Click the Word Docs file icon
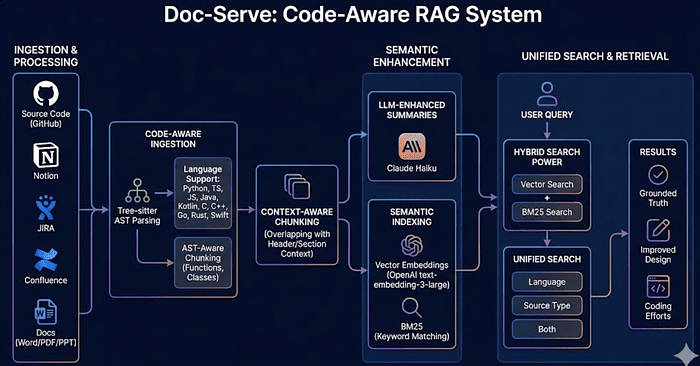The width and height of the screenshot is (700, 366). coord(46,312)
